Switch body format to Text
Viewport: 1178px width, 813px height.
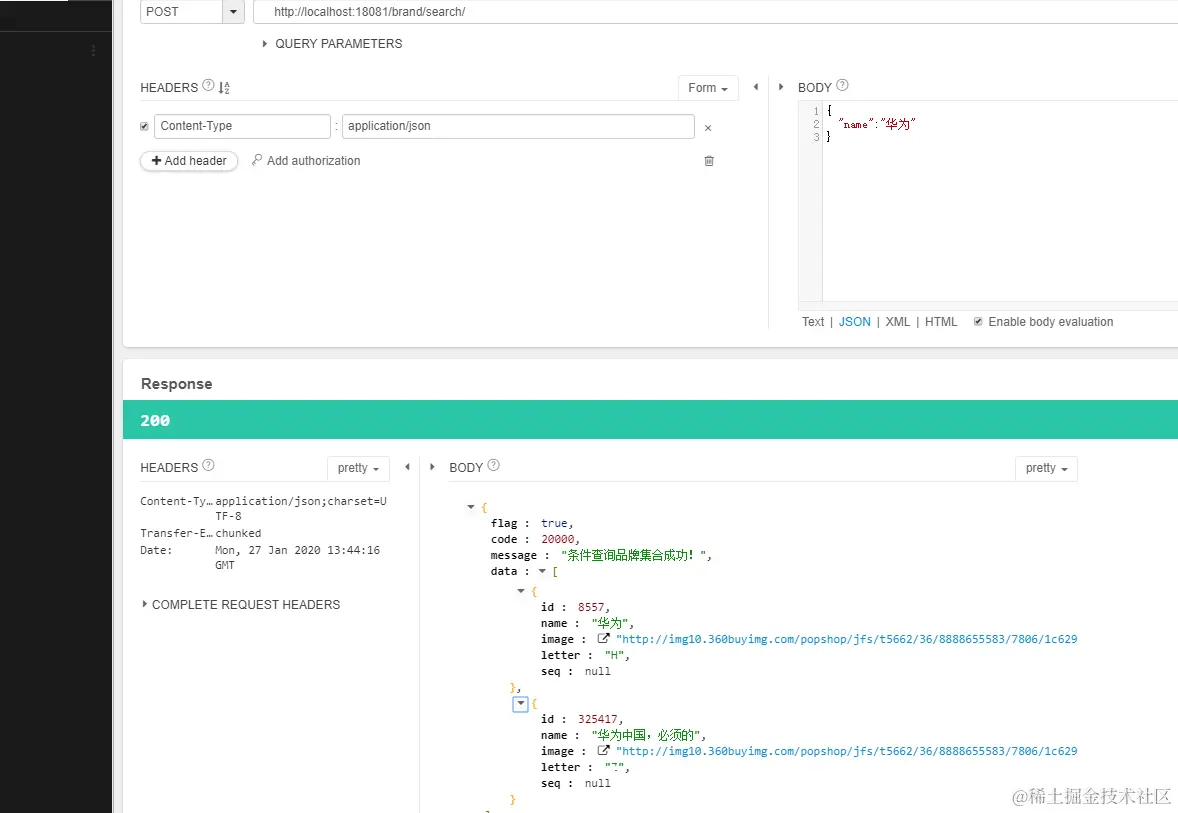point(813,322)
